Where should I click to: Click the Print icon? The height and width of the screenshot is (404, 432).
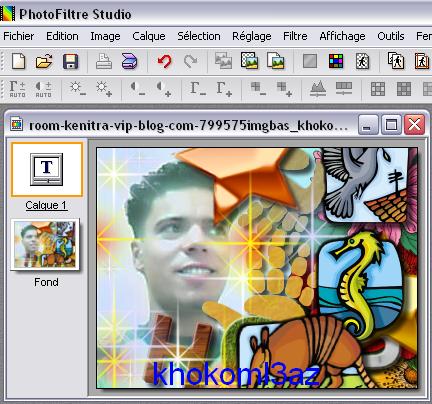click(104, 61)
